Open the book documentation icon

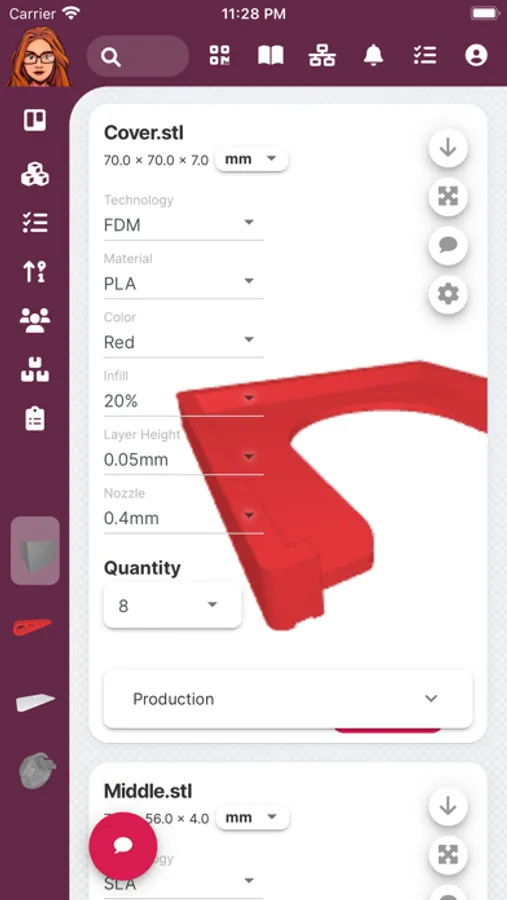[270, 56]
